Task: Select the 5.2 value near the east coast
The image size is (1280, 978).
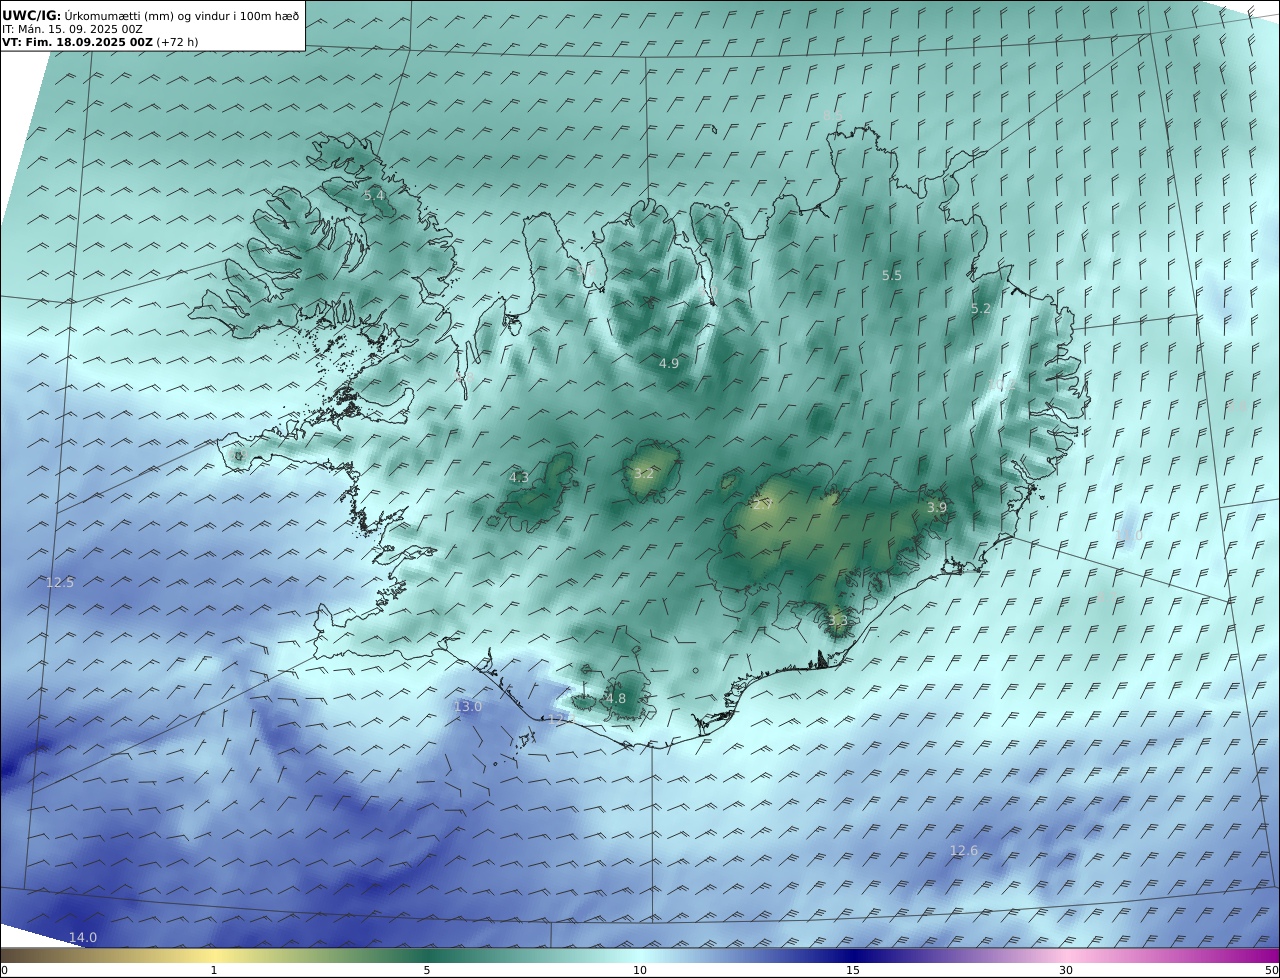Action: (980, 309)
